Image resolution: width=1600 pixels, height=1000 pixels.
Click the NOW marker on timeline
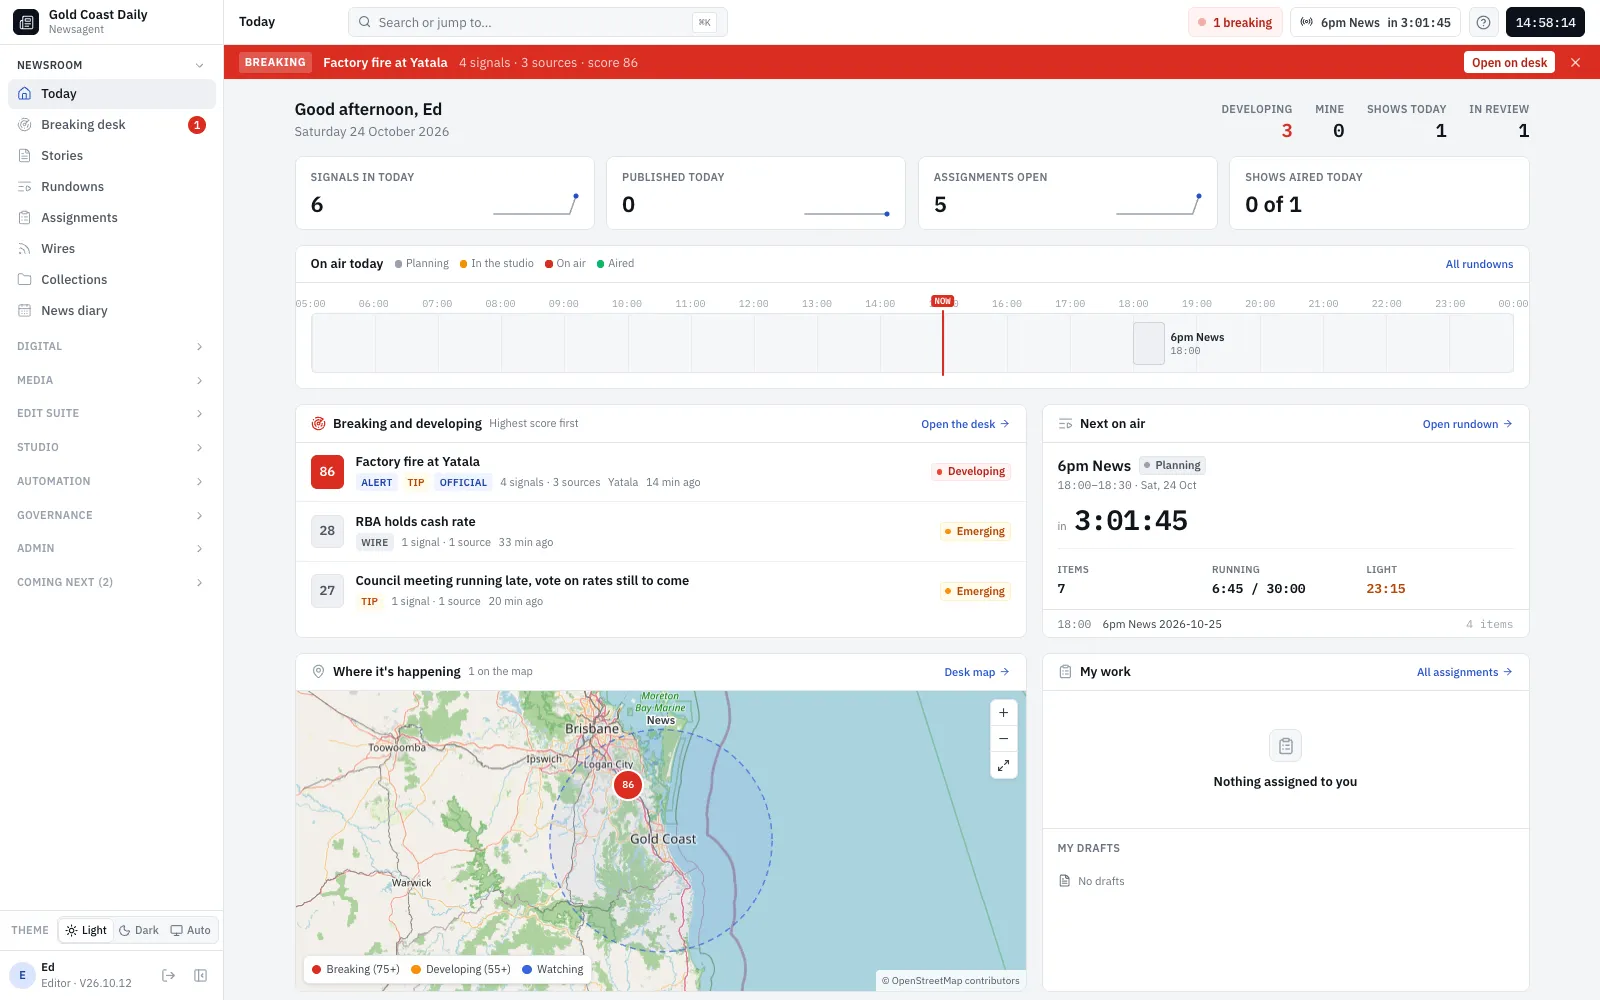[x=942, y=301]
